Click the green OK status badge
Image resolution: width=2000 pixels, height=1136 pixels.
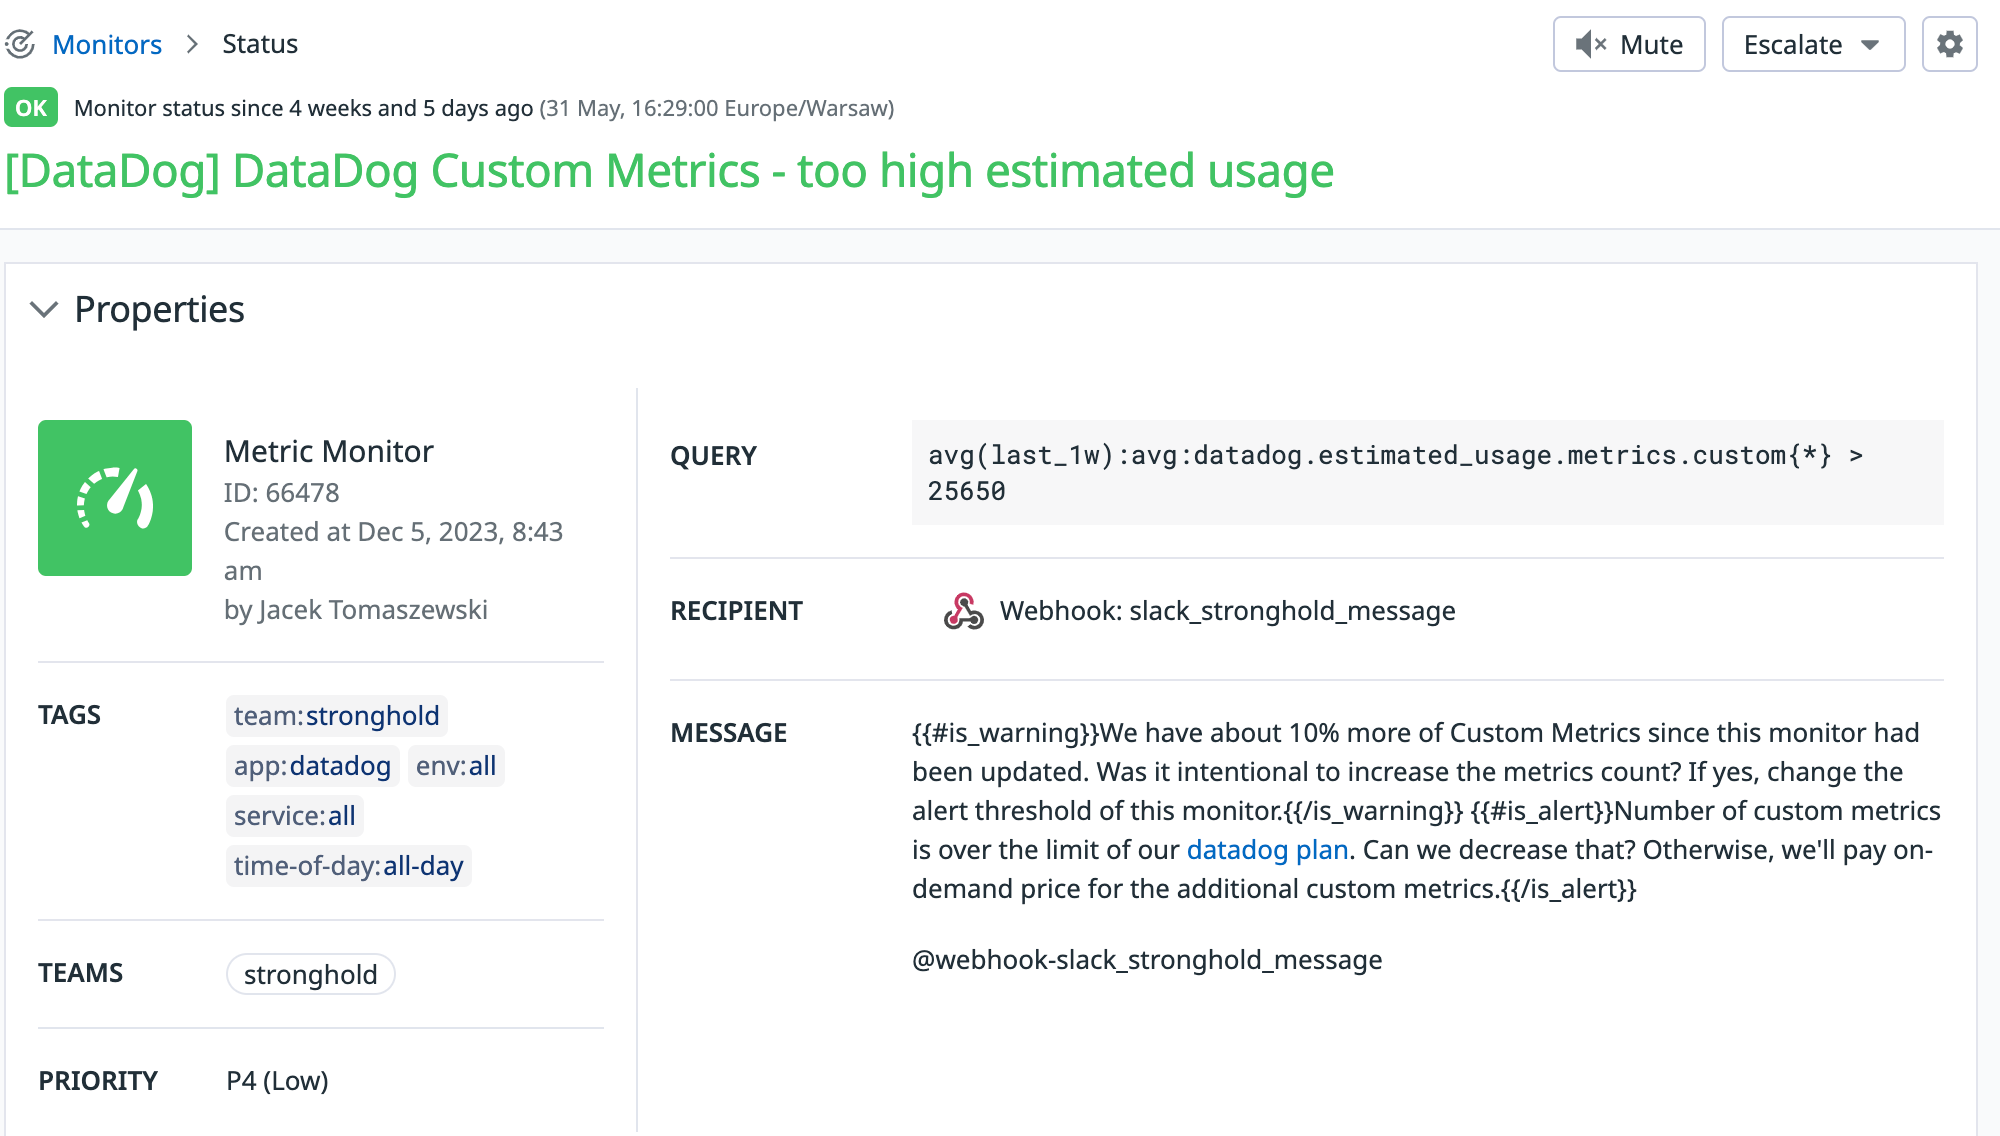[x=31, y=108]
